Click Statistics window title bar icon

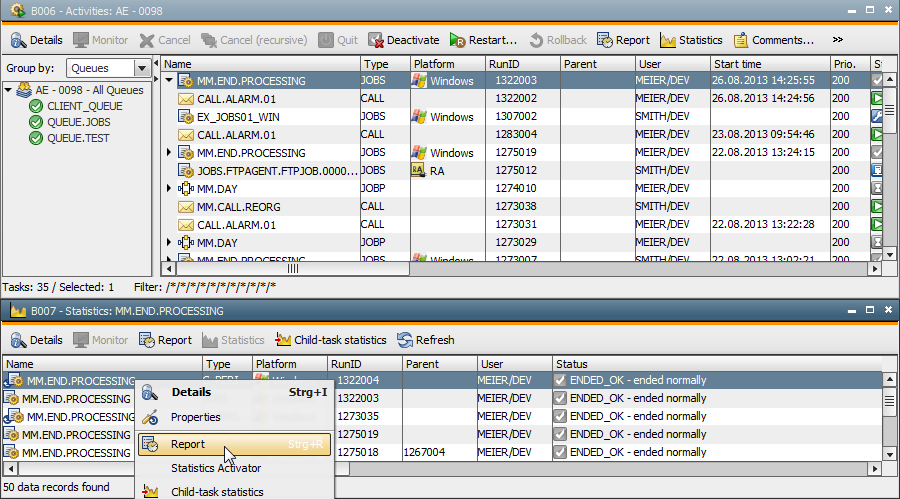[18, 311]
